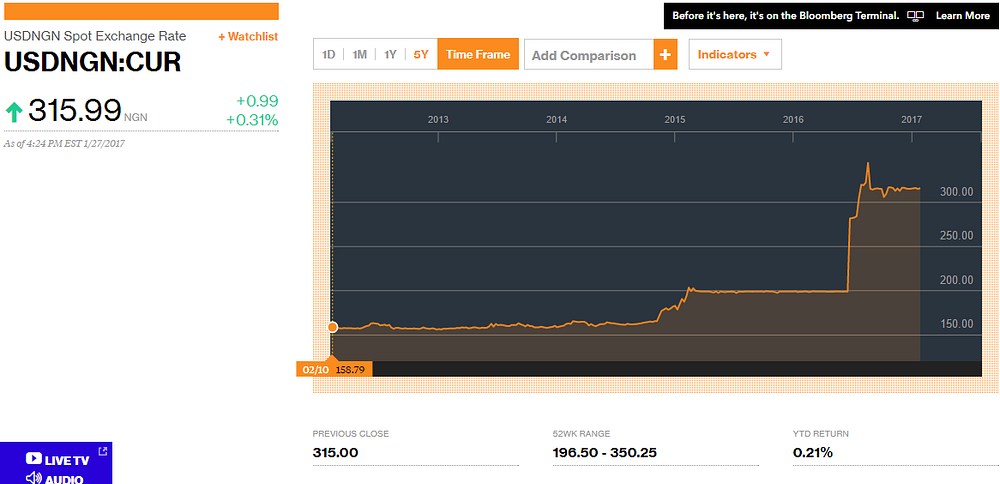This screenshot has height=484, width=1000.
Task: Add USDNGN to Watchlist
Action: pos(248,36)
